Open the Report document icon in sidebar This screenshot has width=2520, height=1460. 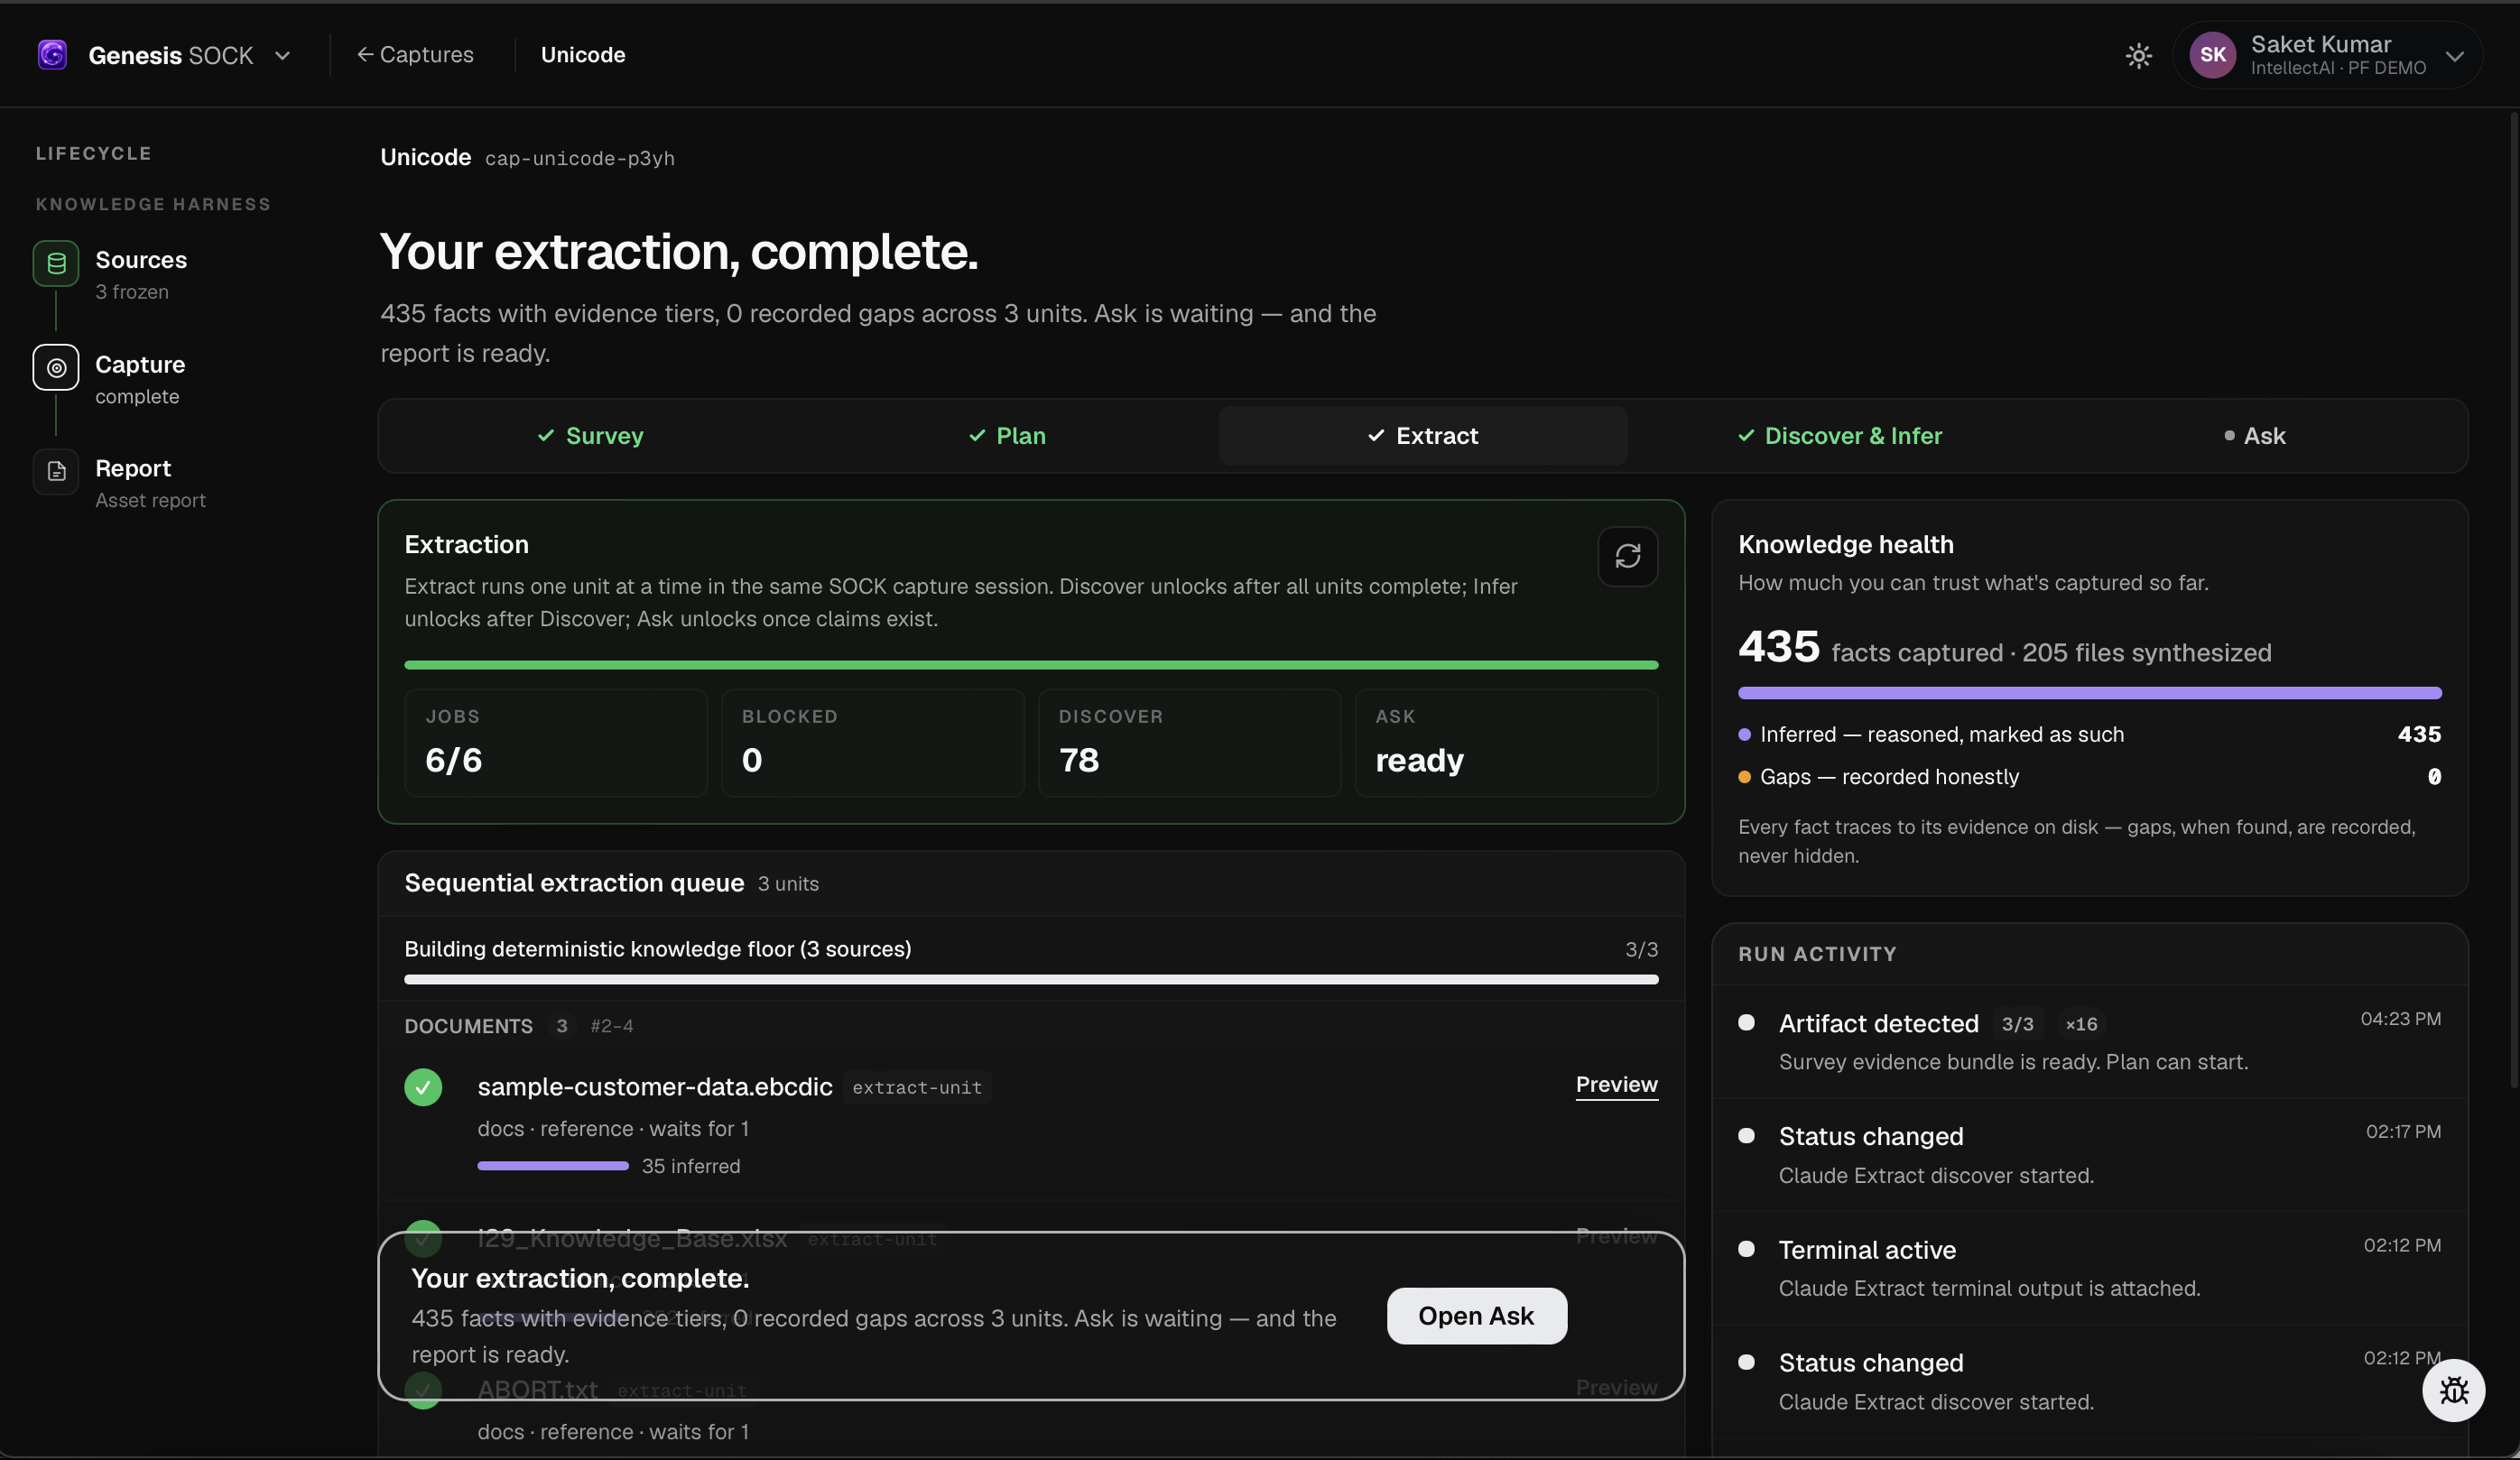tap(56, 471)
